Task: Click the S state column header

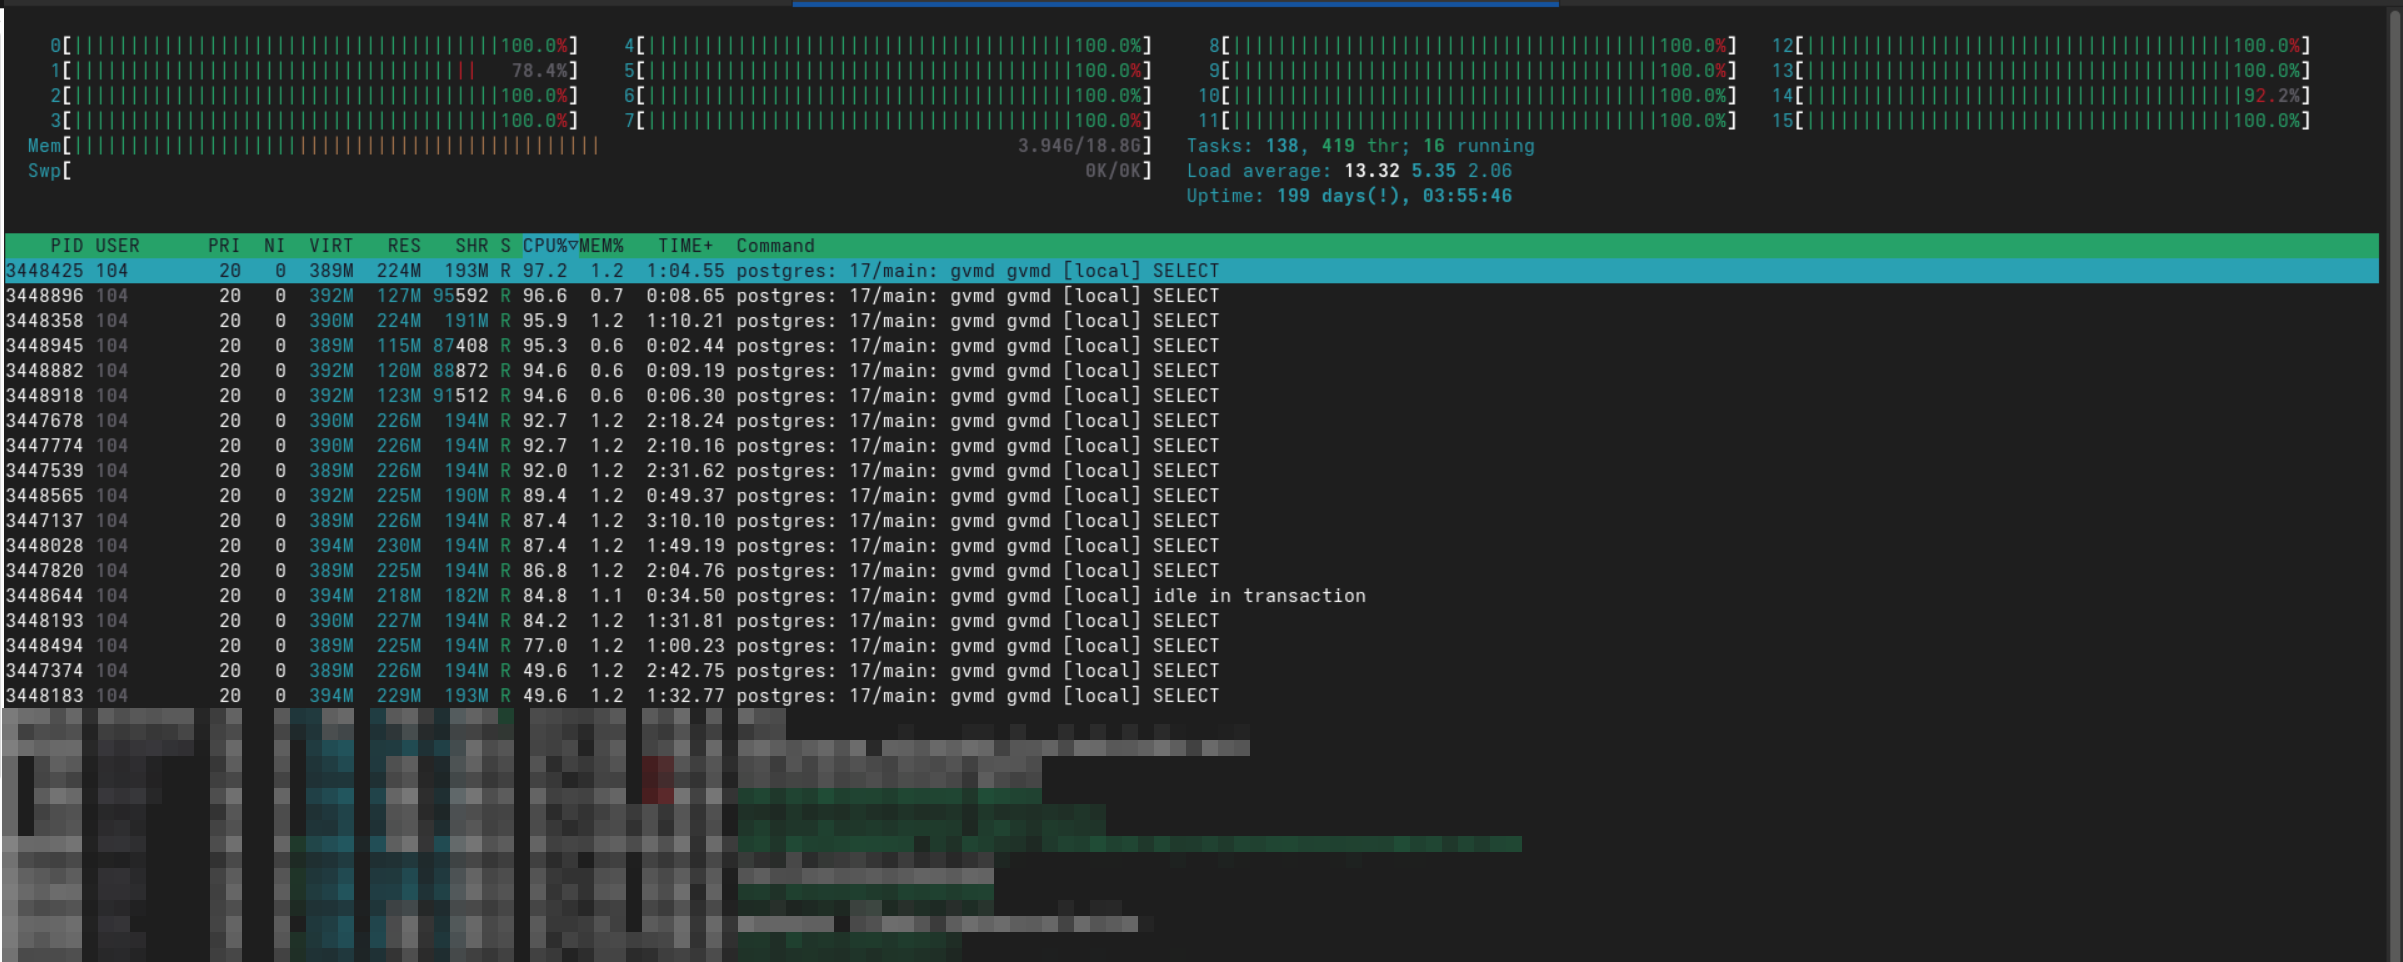Action: [x=505, y=246]
